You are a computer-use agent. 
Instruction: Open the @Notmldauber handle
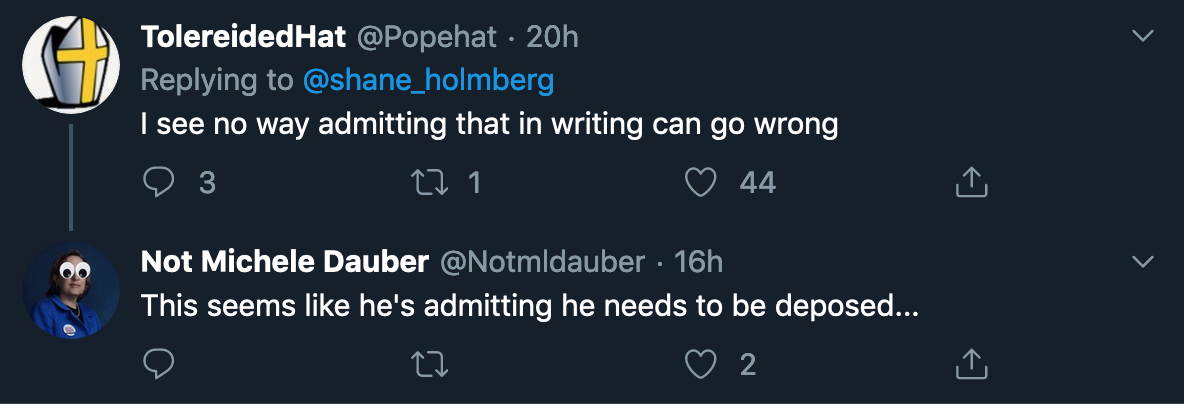542,262
